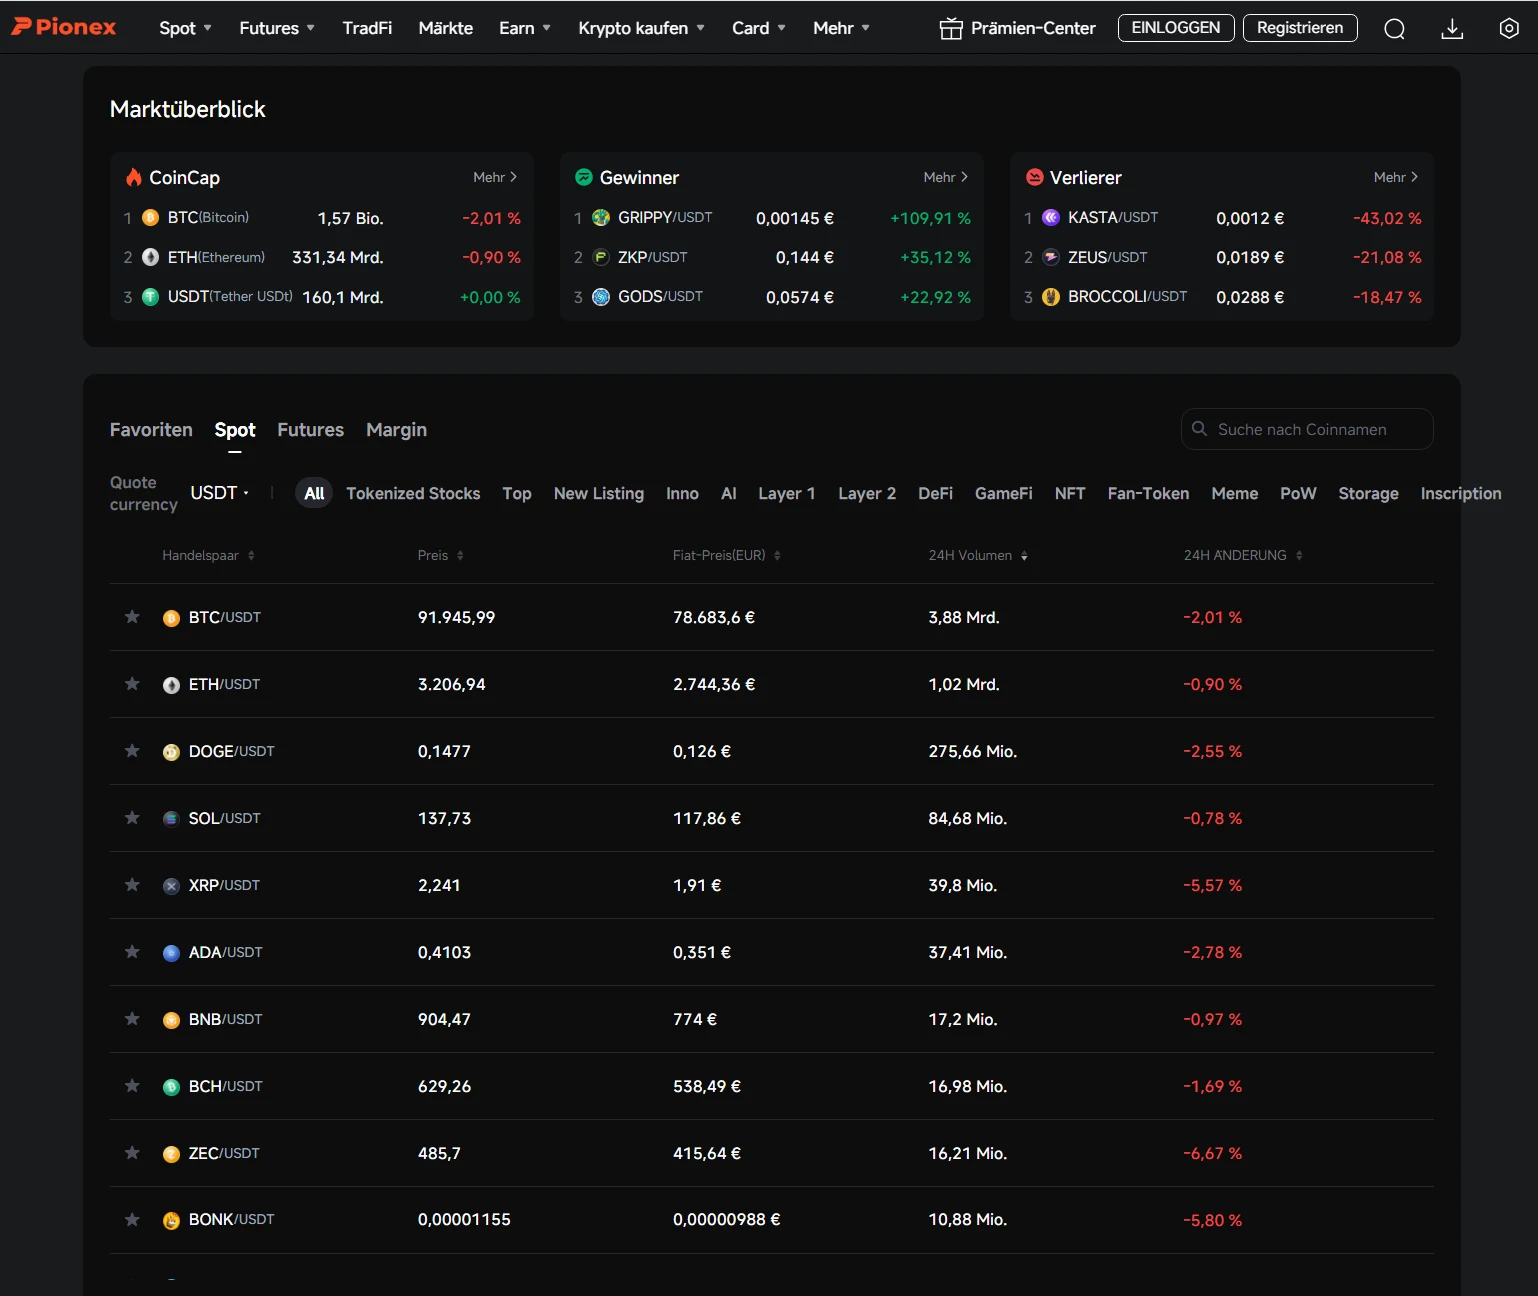
Task: Open the TradFi page
Action: pyautogui.click(x=367, y=28)
